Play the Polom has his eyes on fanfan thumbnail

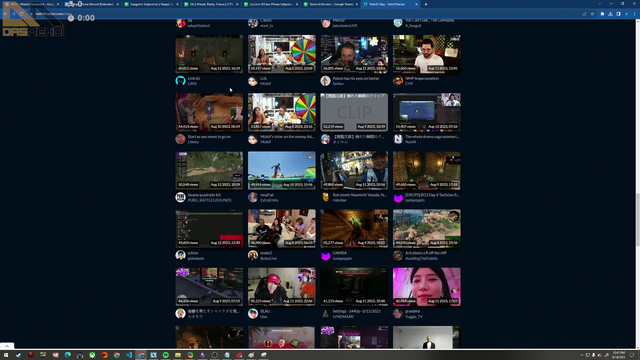354,54
